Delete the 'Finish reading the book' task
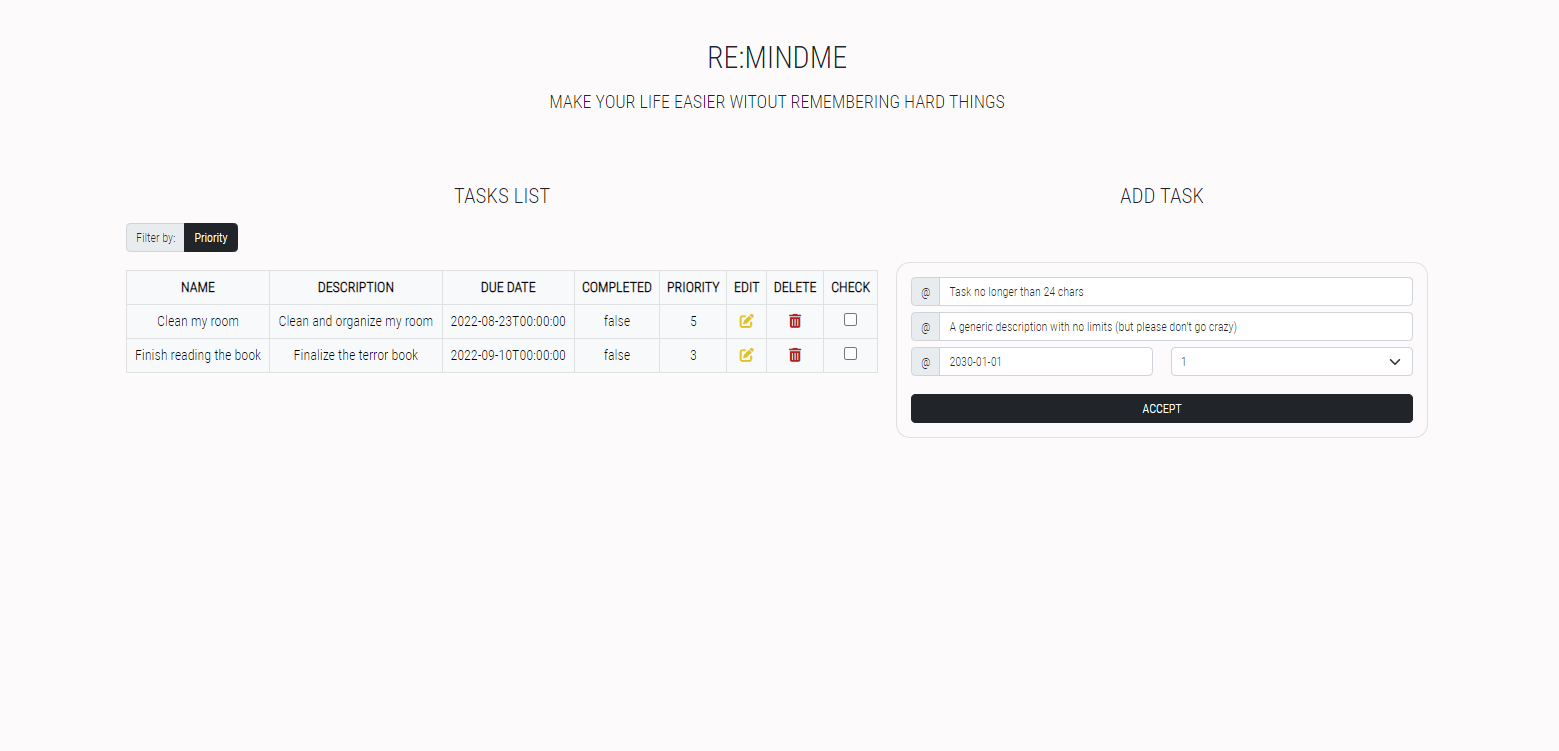 tap(795, 355)
